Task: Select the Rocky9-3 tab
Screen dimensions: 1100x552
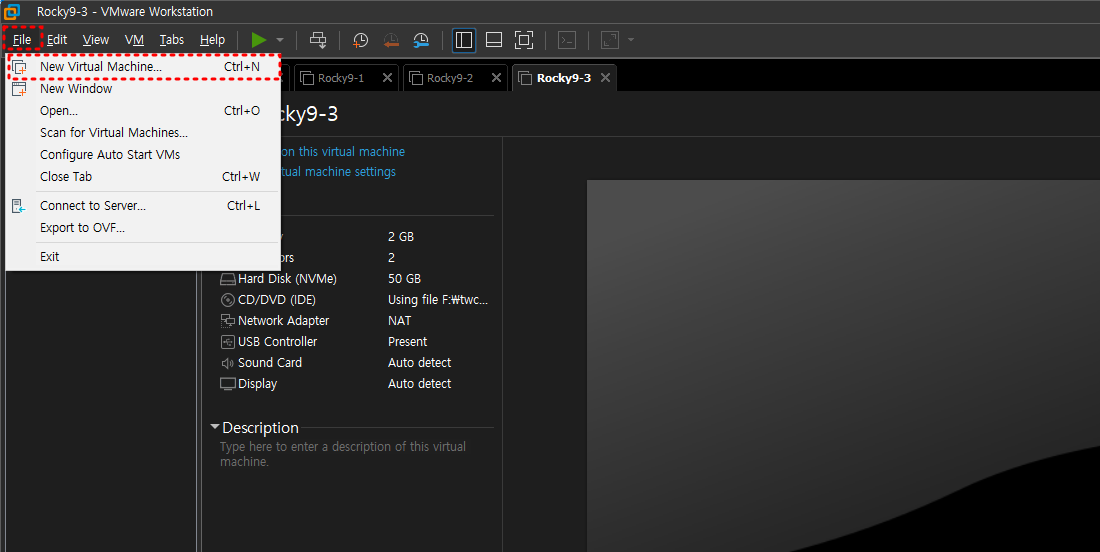Action: pos(563,78)
